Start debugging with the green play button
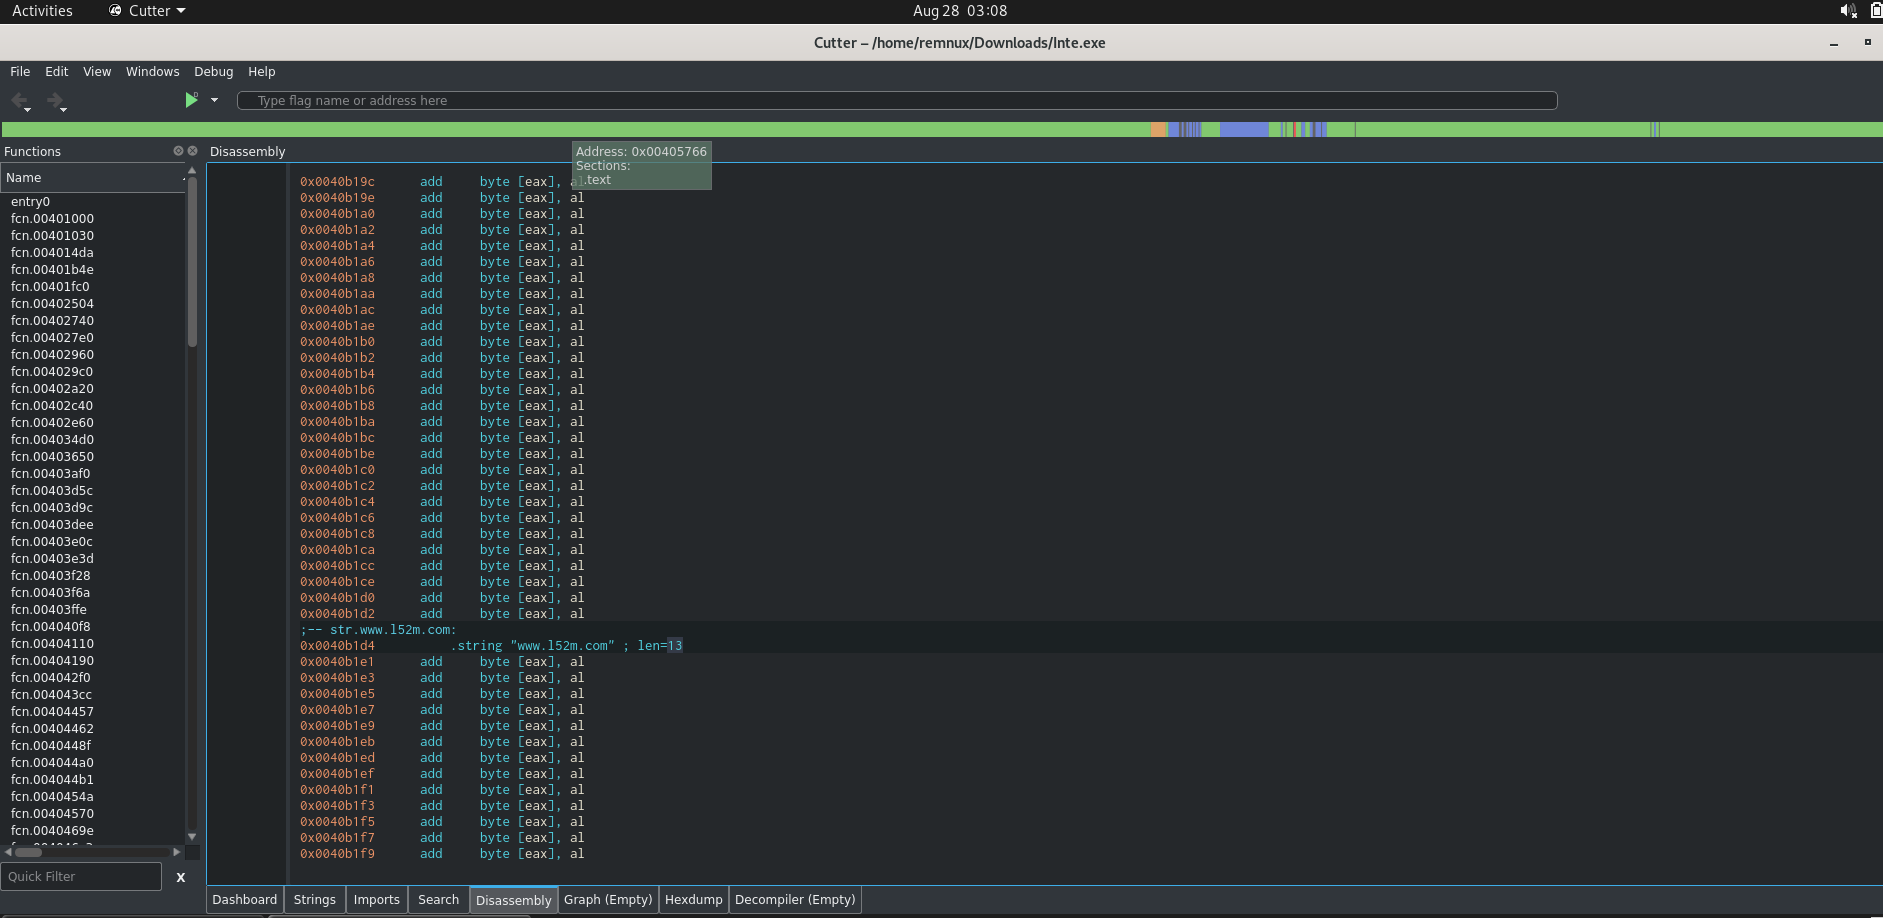Image resolution: width=1883 pixels, height=918 pixels. (x=191, y=100)
